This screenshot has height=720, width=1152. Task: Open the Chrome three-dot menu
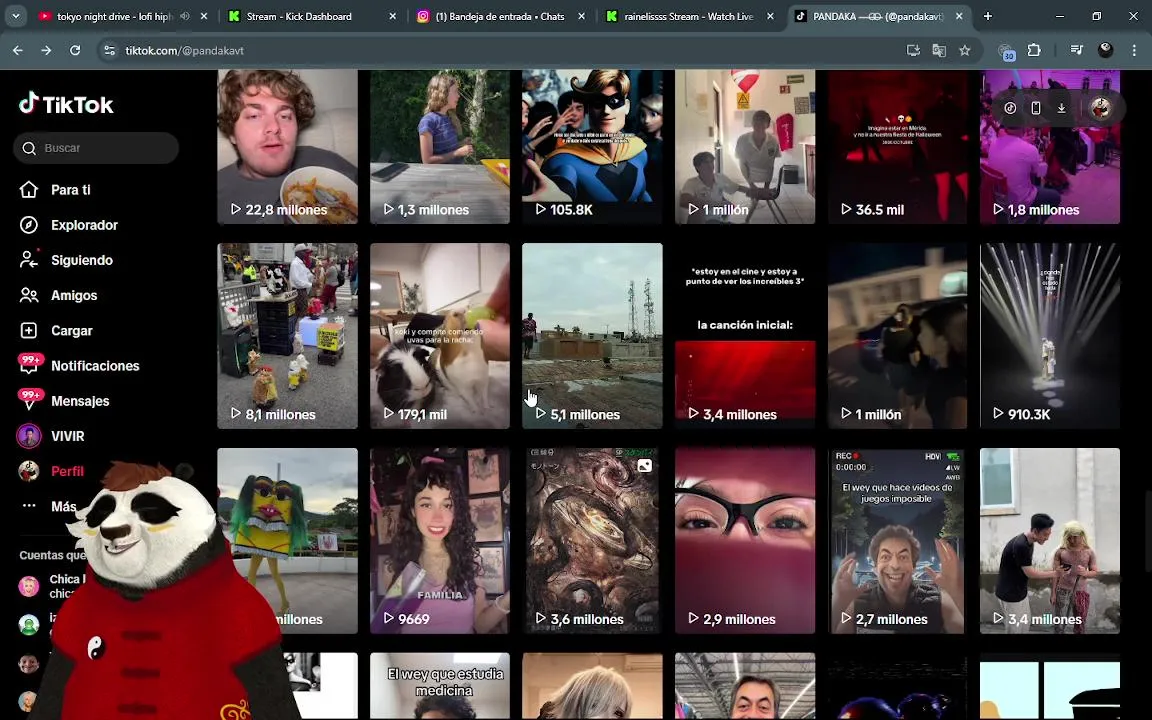(1134, 50)
